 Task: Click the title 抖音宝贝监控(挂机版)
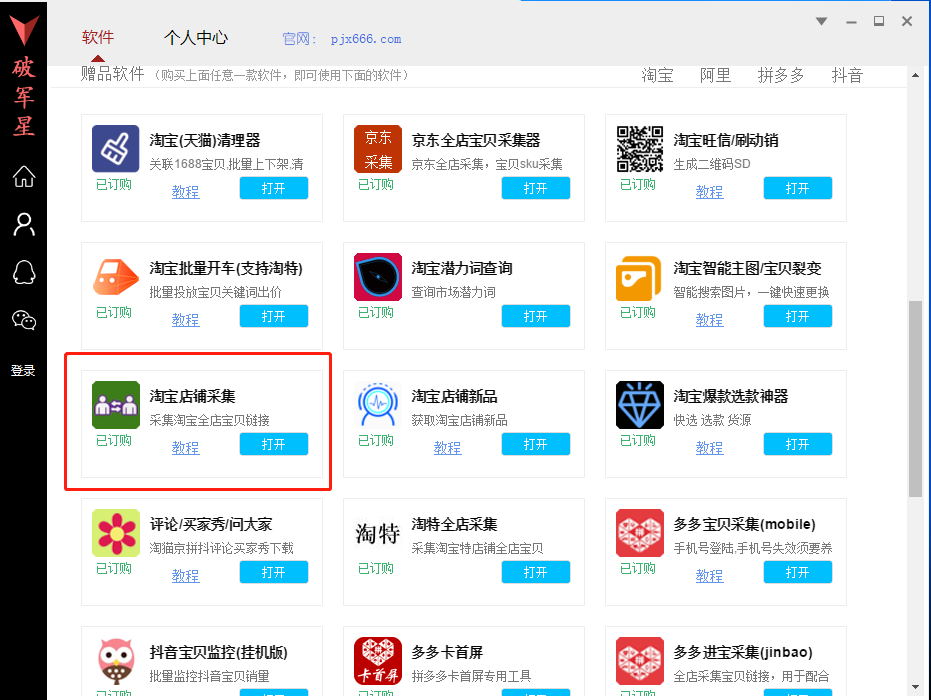click(218, 653)
